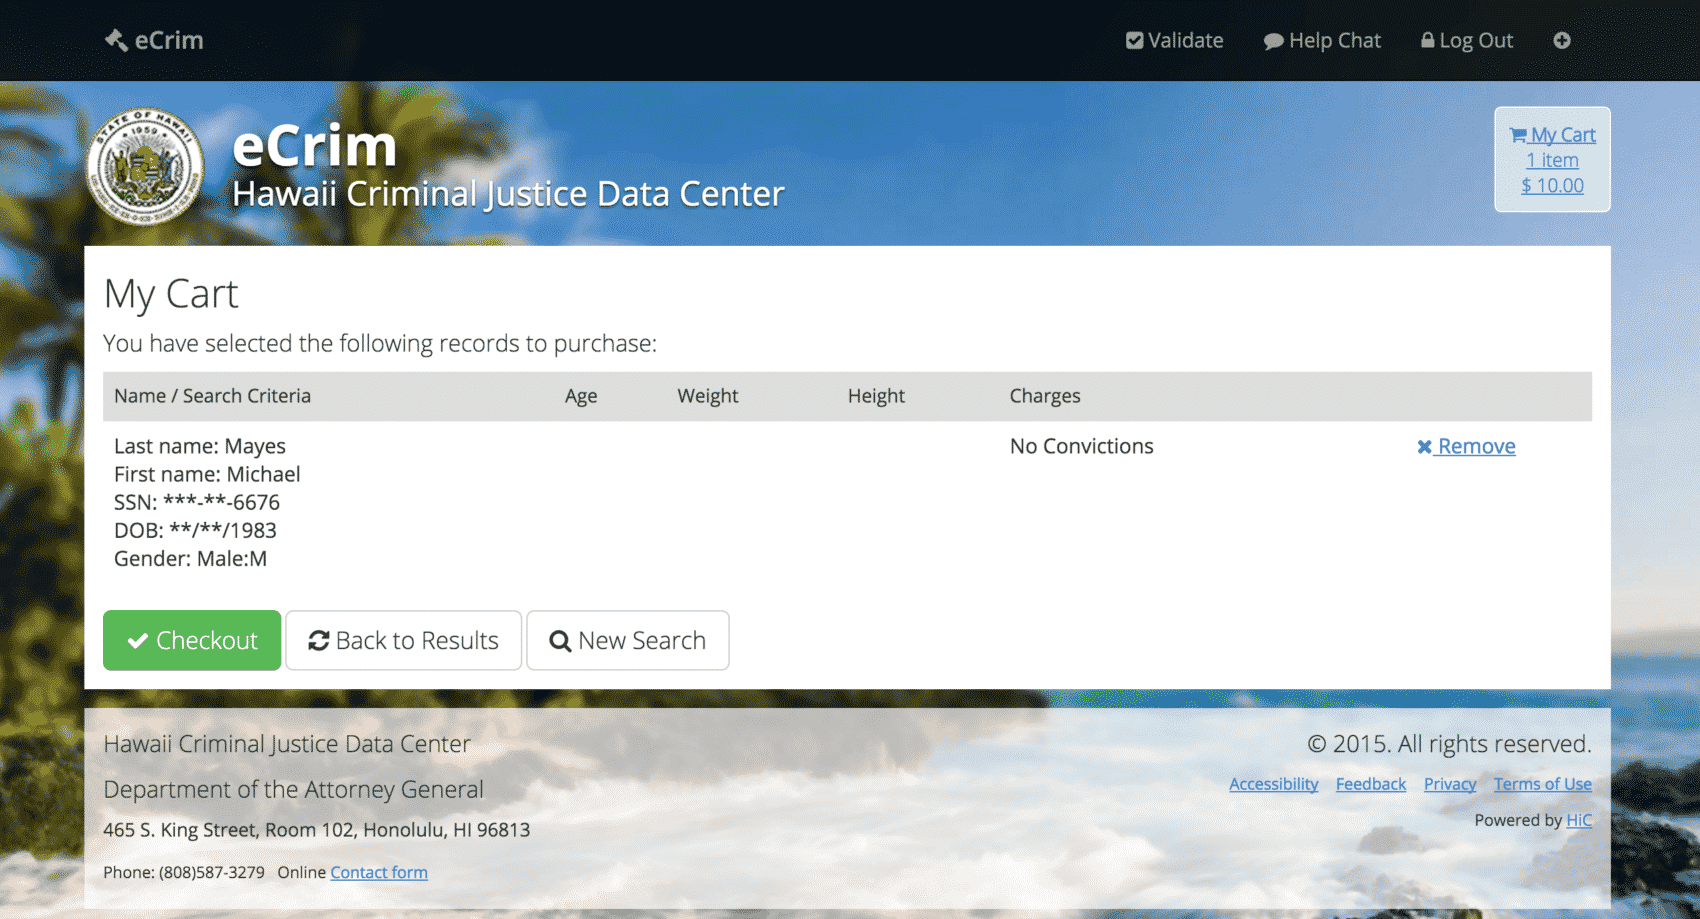The image size is (1700, 919).
Task: Open My Cart link with cart icon
Action: [x=1552, y=135]
